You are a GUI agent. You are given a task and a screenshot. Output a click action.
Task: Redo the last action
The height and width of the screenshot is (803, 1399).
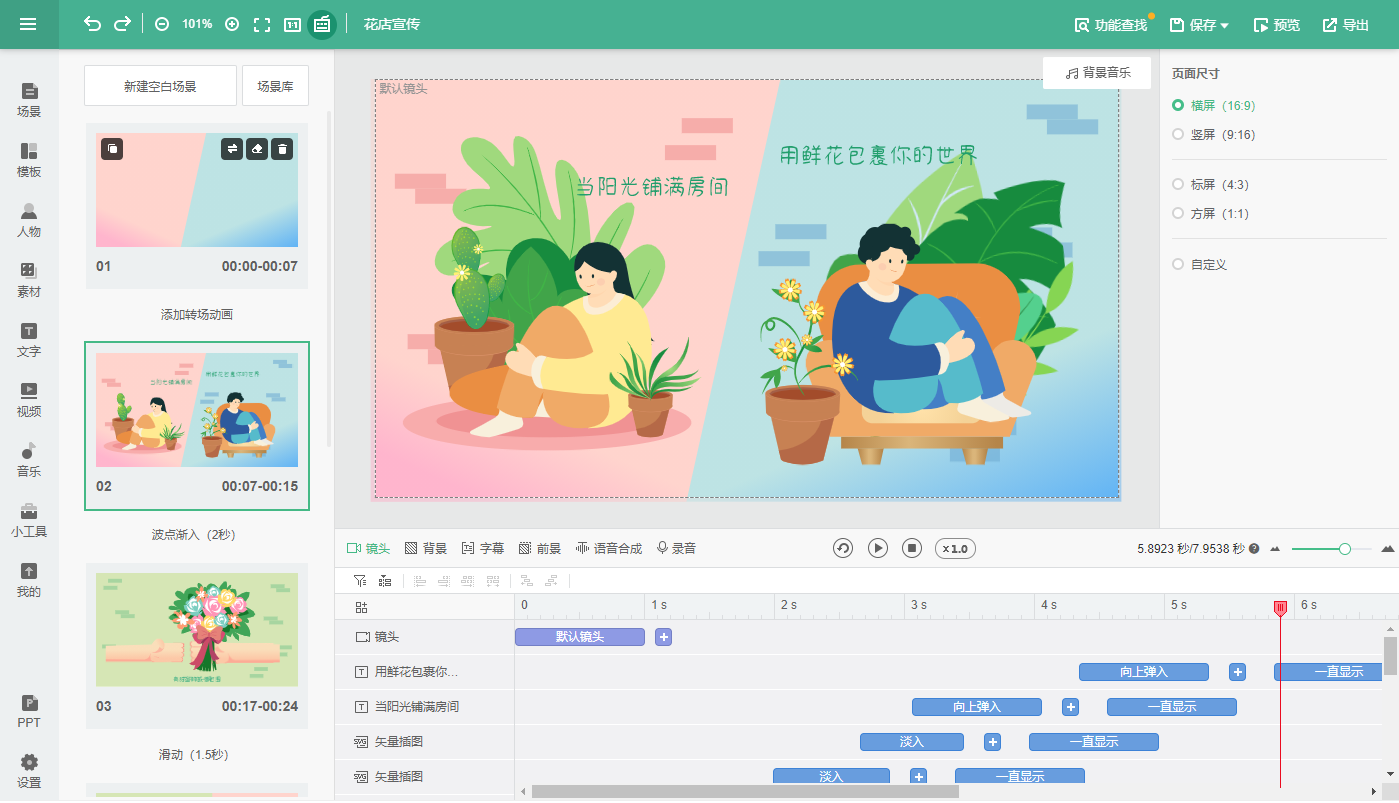point(122,24)
